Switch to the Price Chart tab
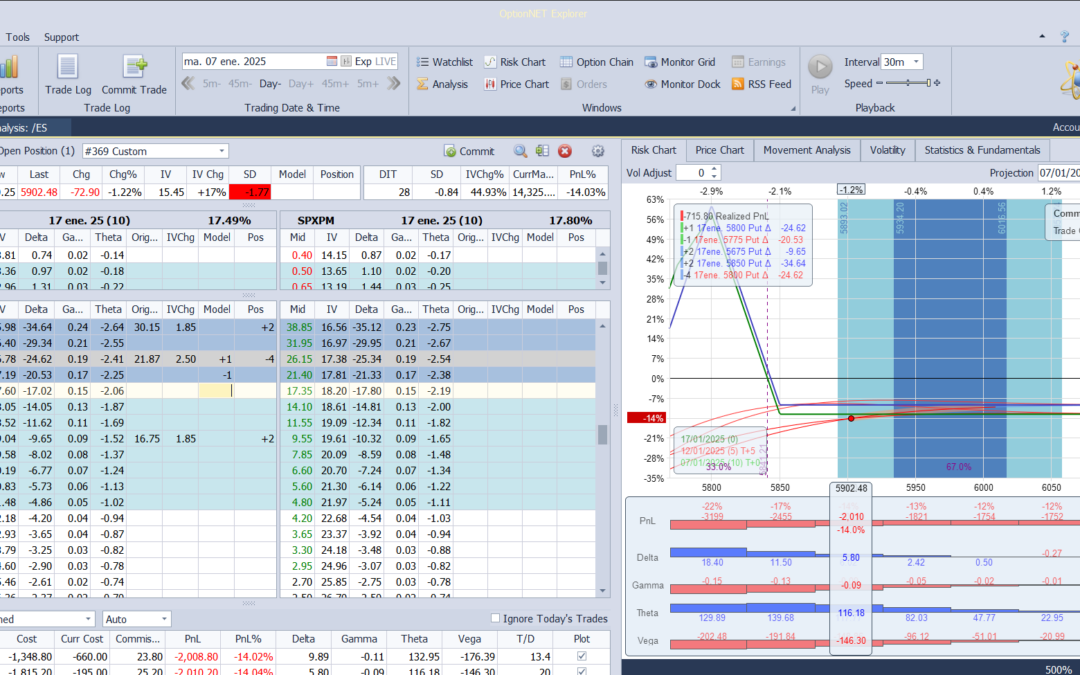Viewport: 1080px width, 675px height. pos(719,150)
